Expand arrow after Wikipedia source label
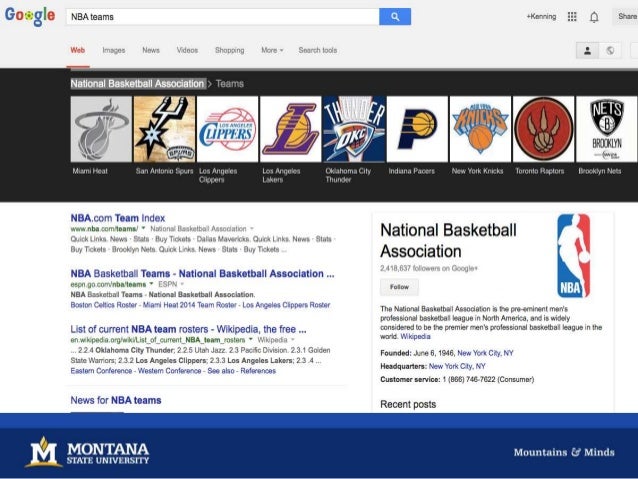 coord(293,339)
